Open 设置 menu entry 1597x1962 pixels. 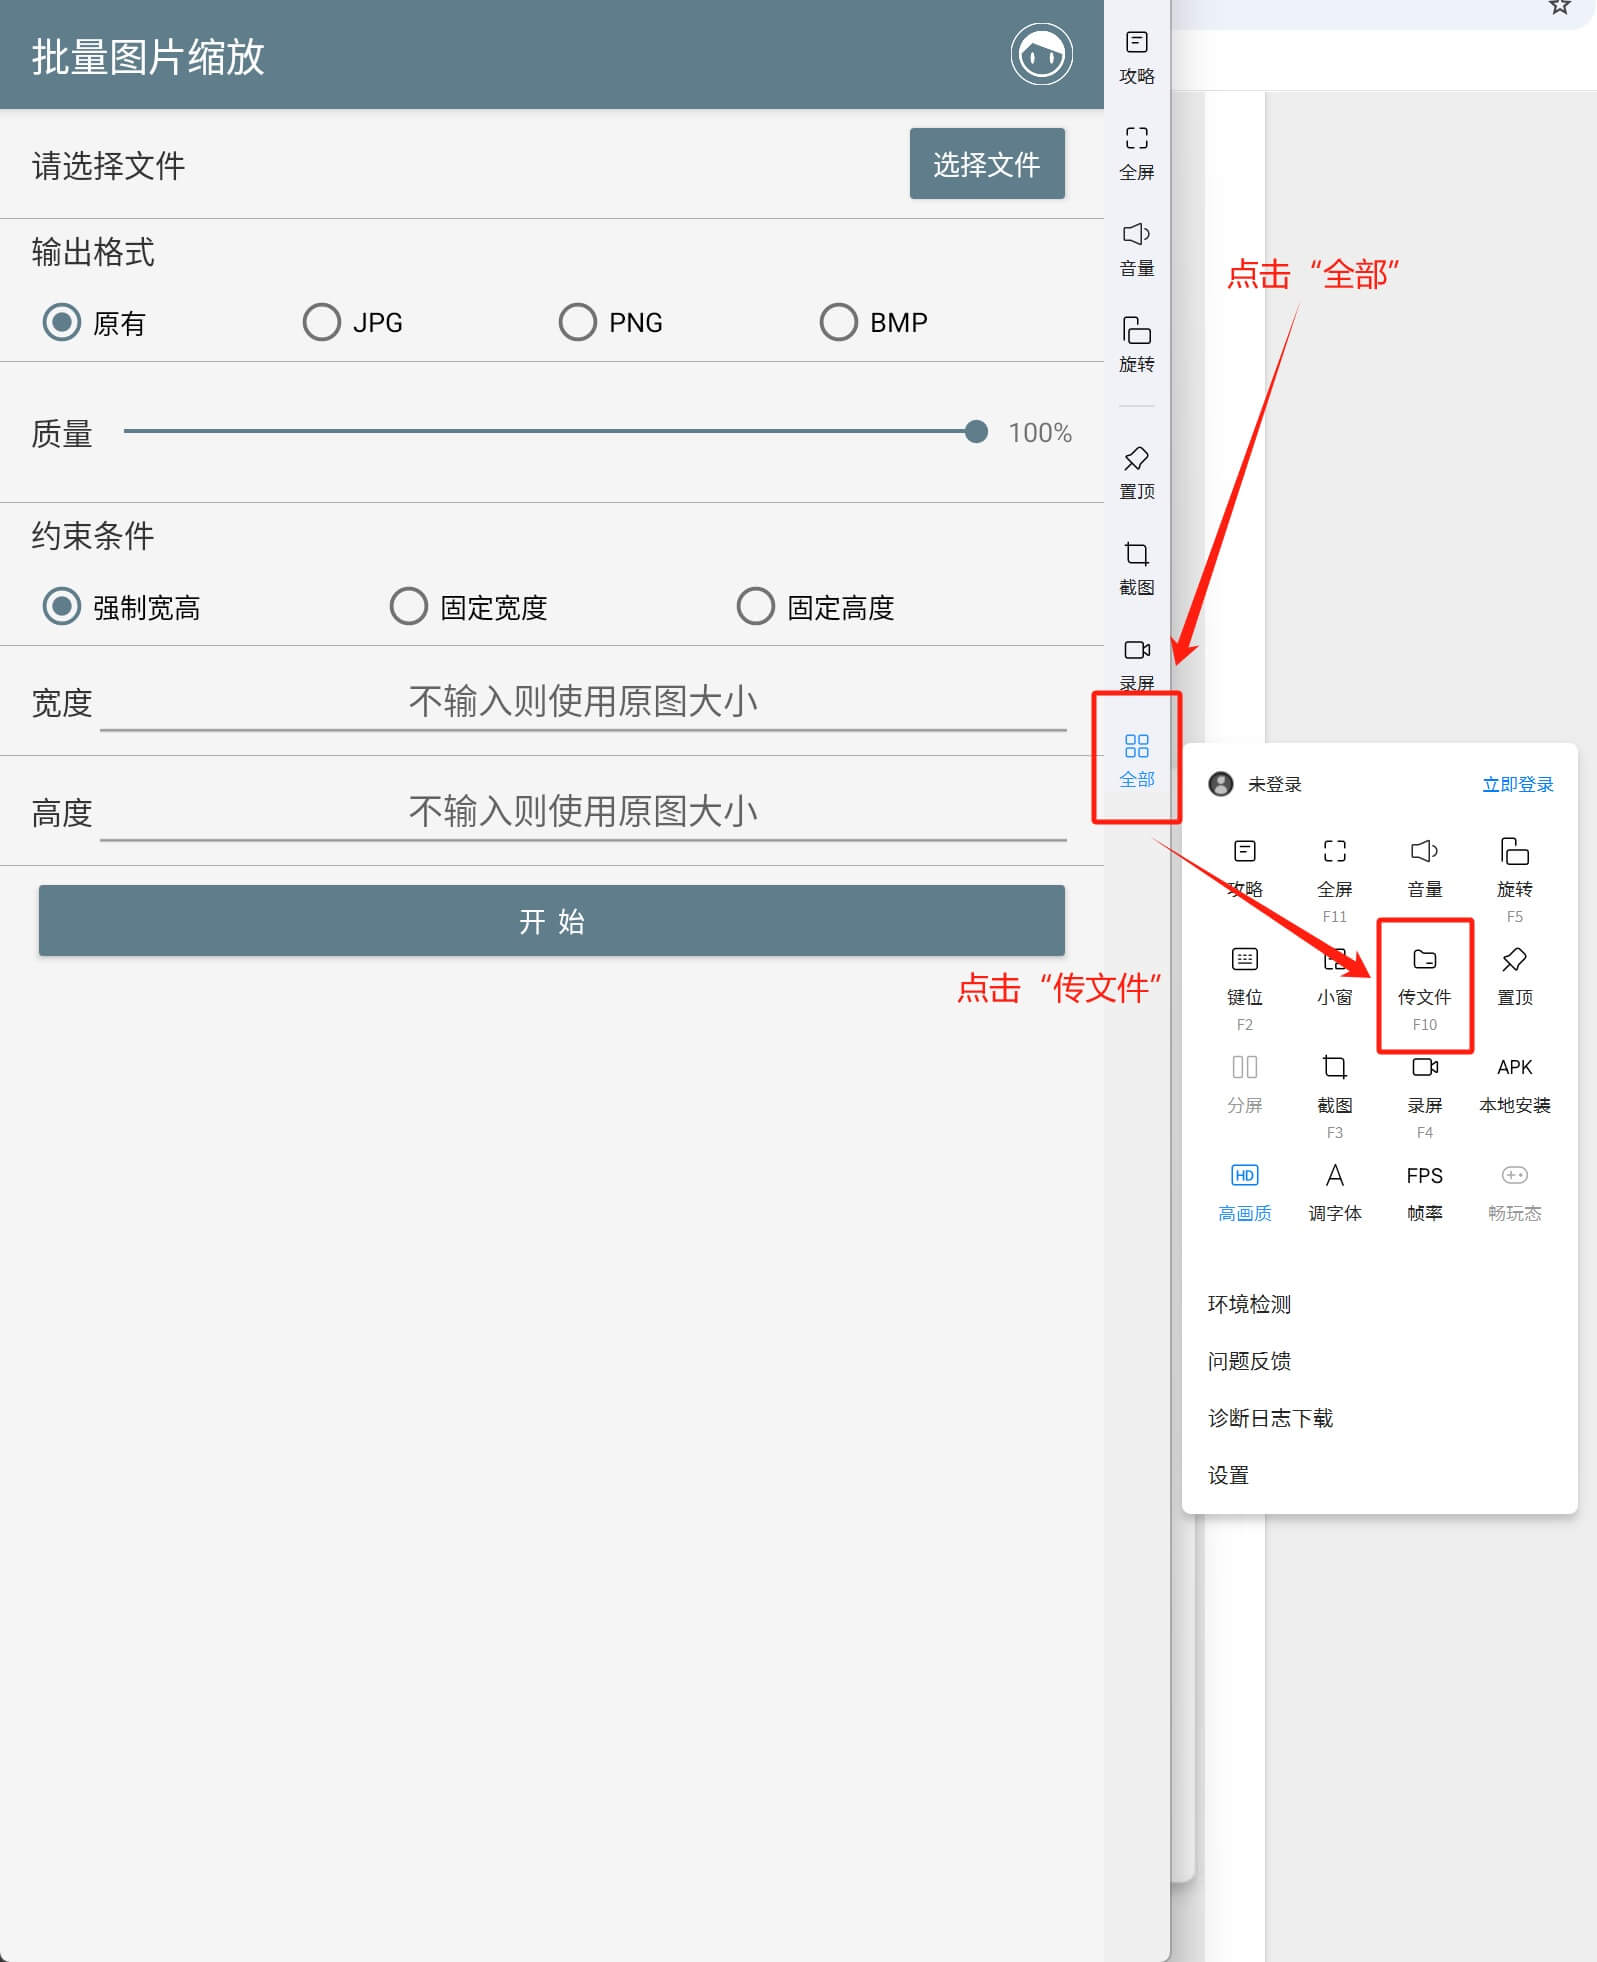[x=1228, y=1475]
